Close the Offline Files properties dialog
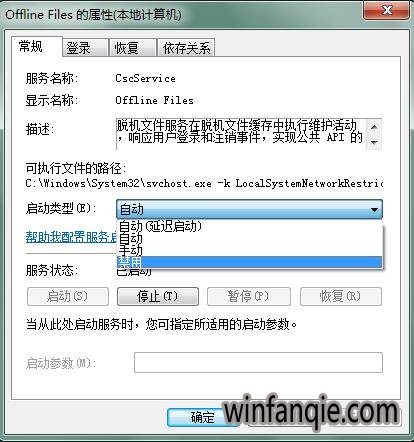 (x=386, y=11)
